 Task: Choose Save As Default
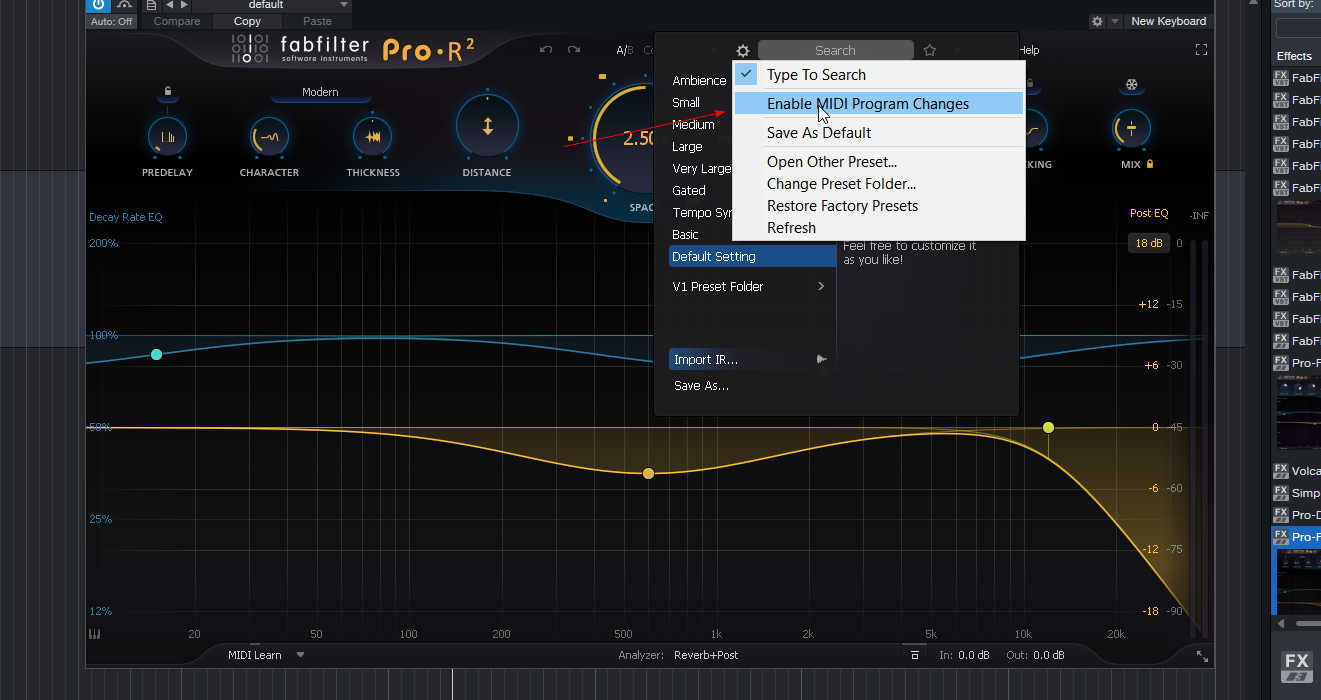[x=879, y=133]
